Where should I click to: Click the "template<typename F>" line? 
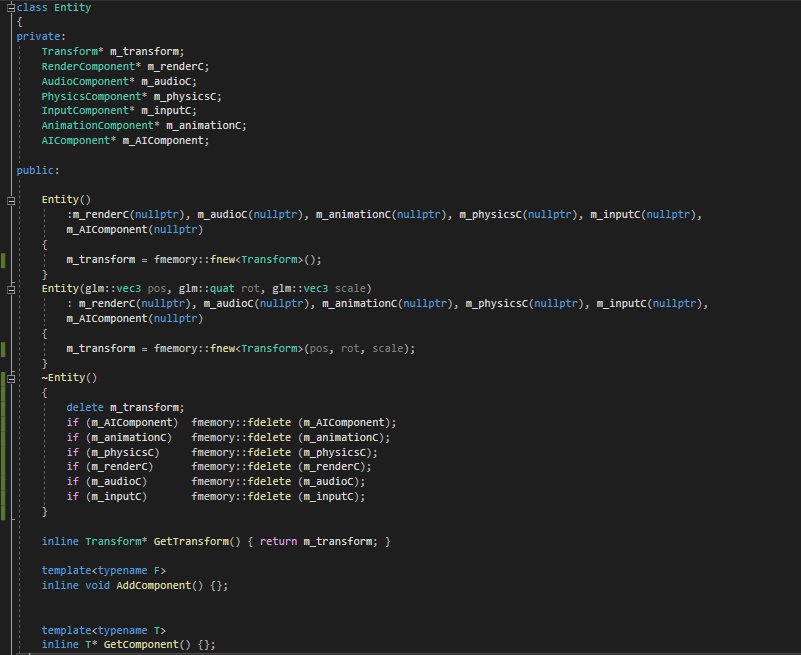(x=104, y=570)
